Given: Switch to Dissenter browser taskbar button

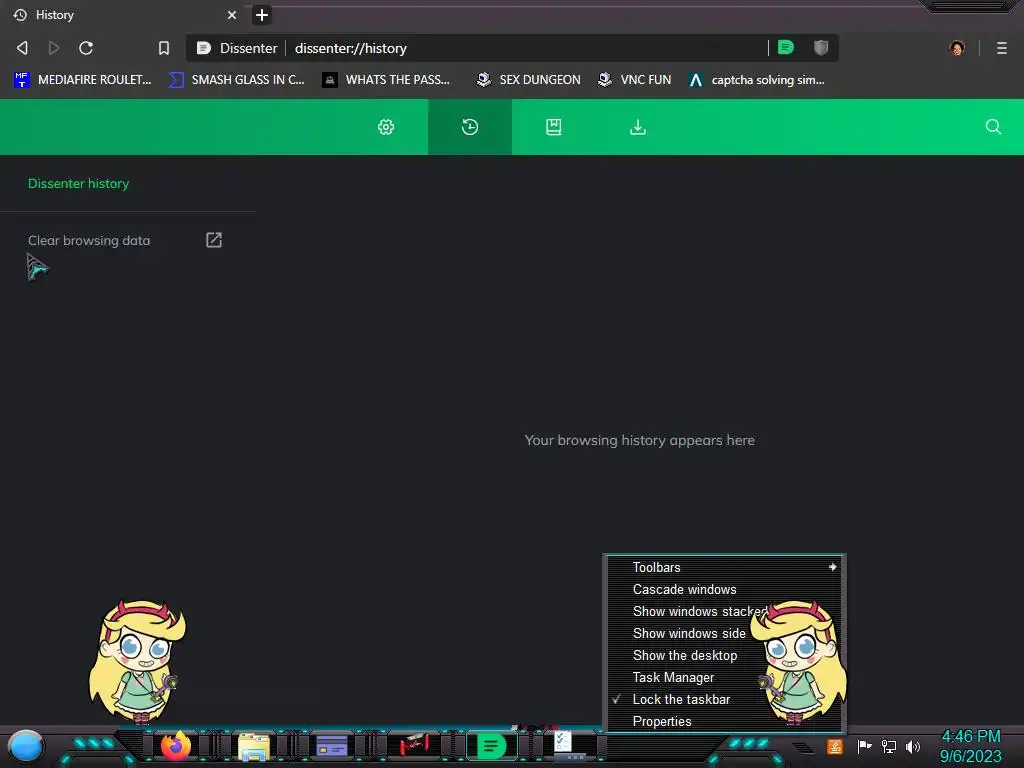Looking at the screenshot, I should point(491,746).
